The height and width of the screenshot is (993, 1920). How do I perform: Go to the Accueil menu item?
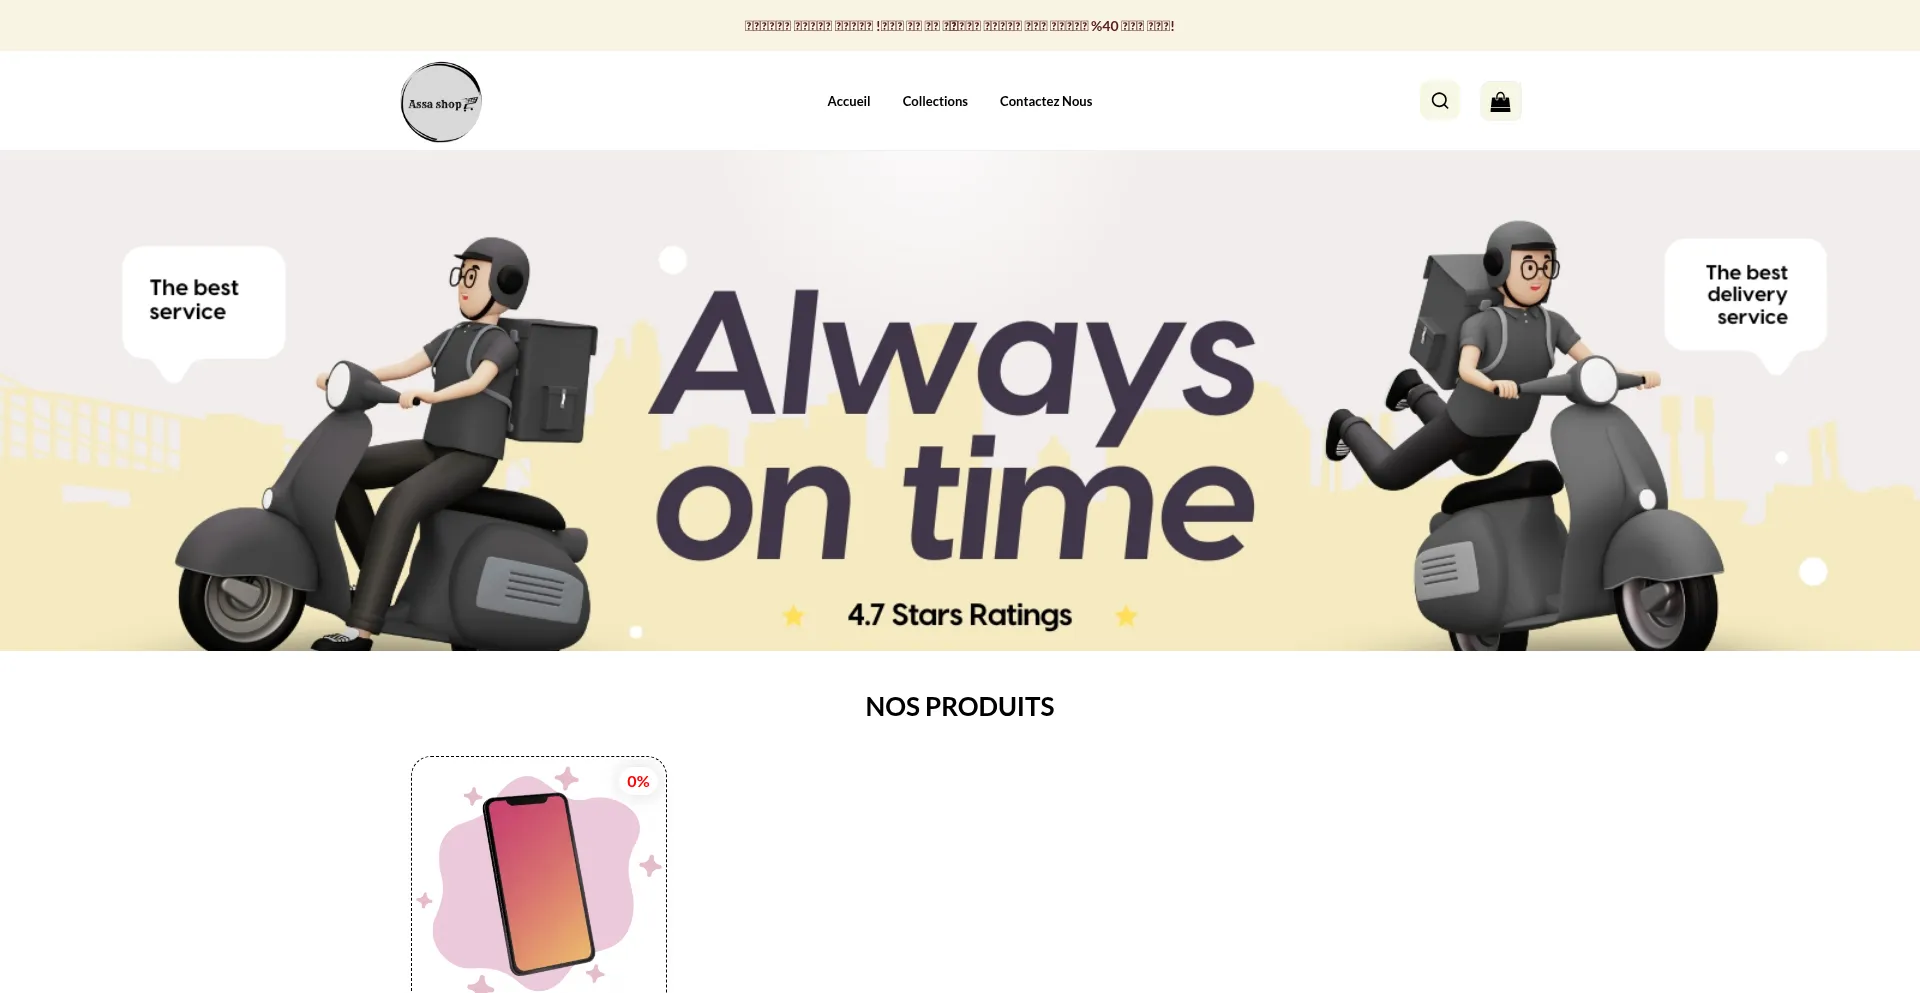click(848, 101)
